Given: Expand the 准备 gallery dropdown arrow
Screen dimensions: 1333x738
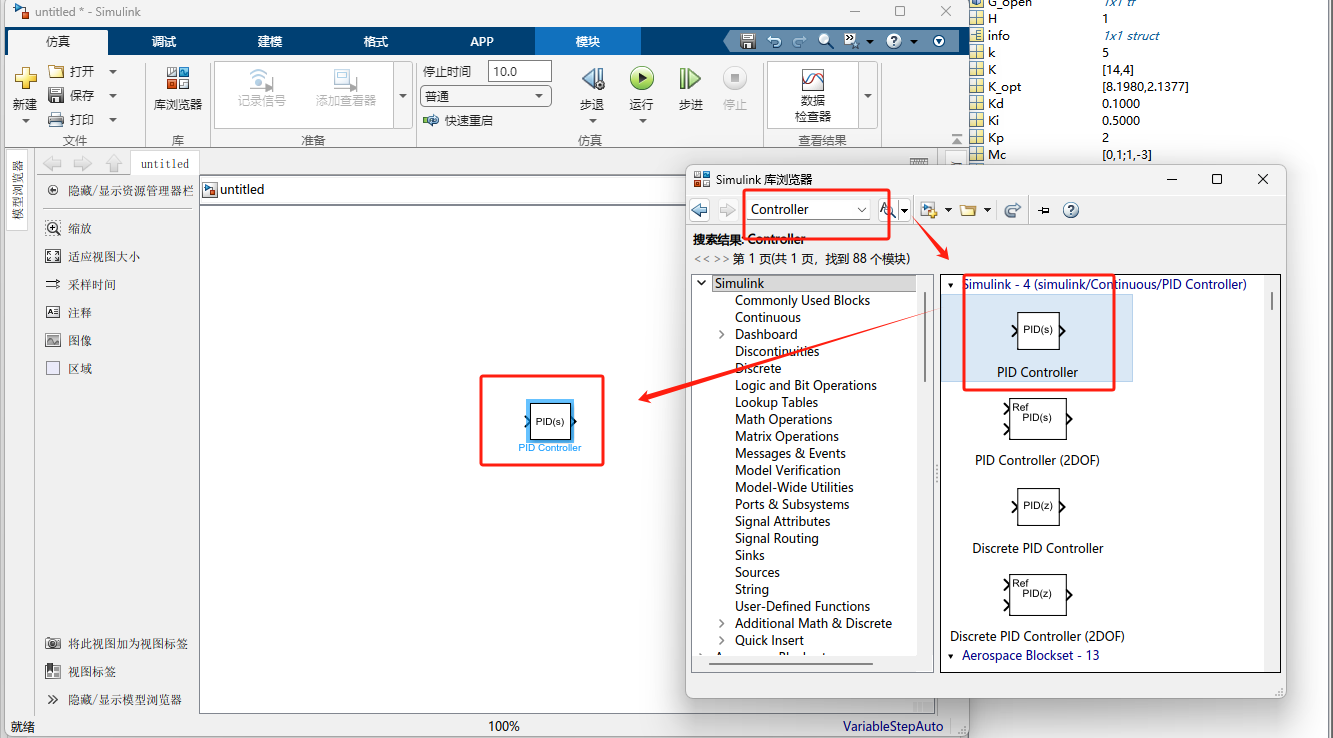Looking at the screenshot, I should [x=403, y=96].
